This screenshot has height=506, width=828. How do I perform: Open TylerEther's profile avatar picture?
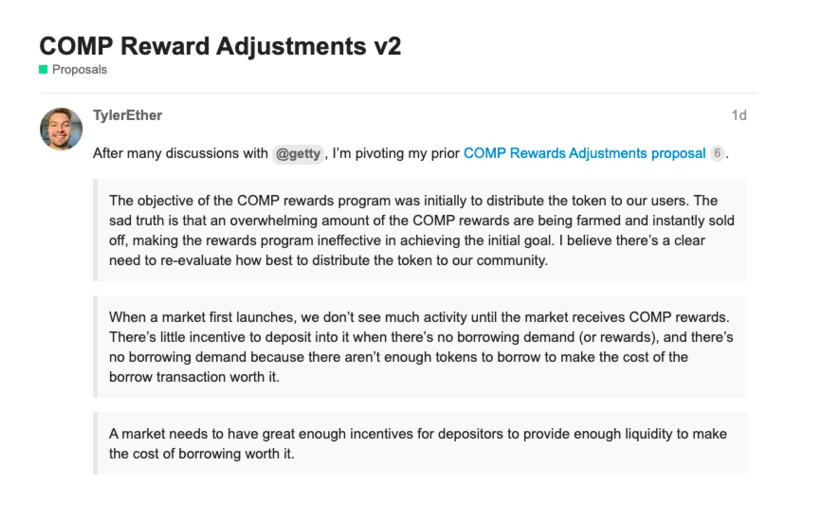[x=61, y=129]
